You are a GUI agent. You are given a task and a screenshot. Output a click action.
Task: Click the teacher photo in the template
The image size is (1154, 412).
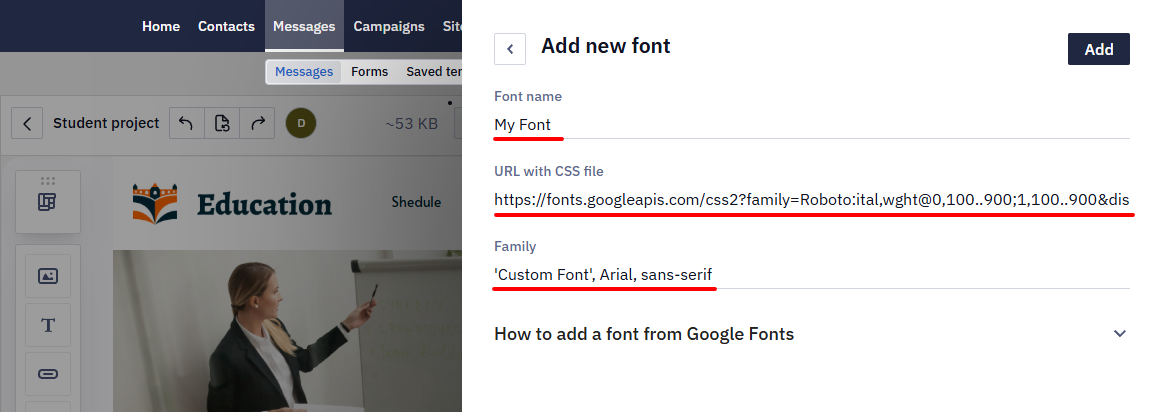pos(288,331)
